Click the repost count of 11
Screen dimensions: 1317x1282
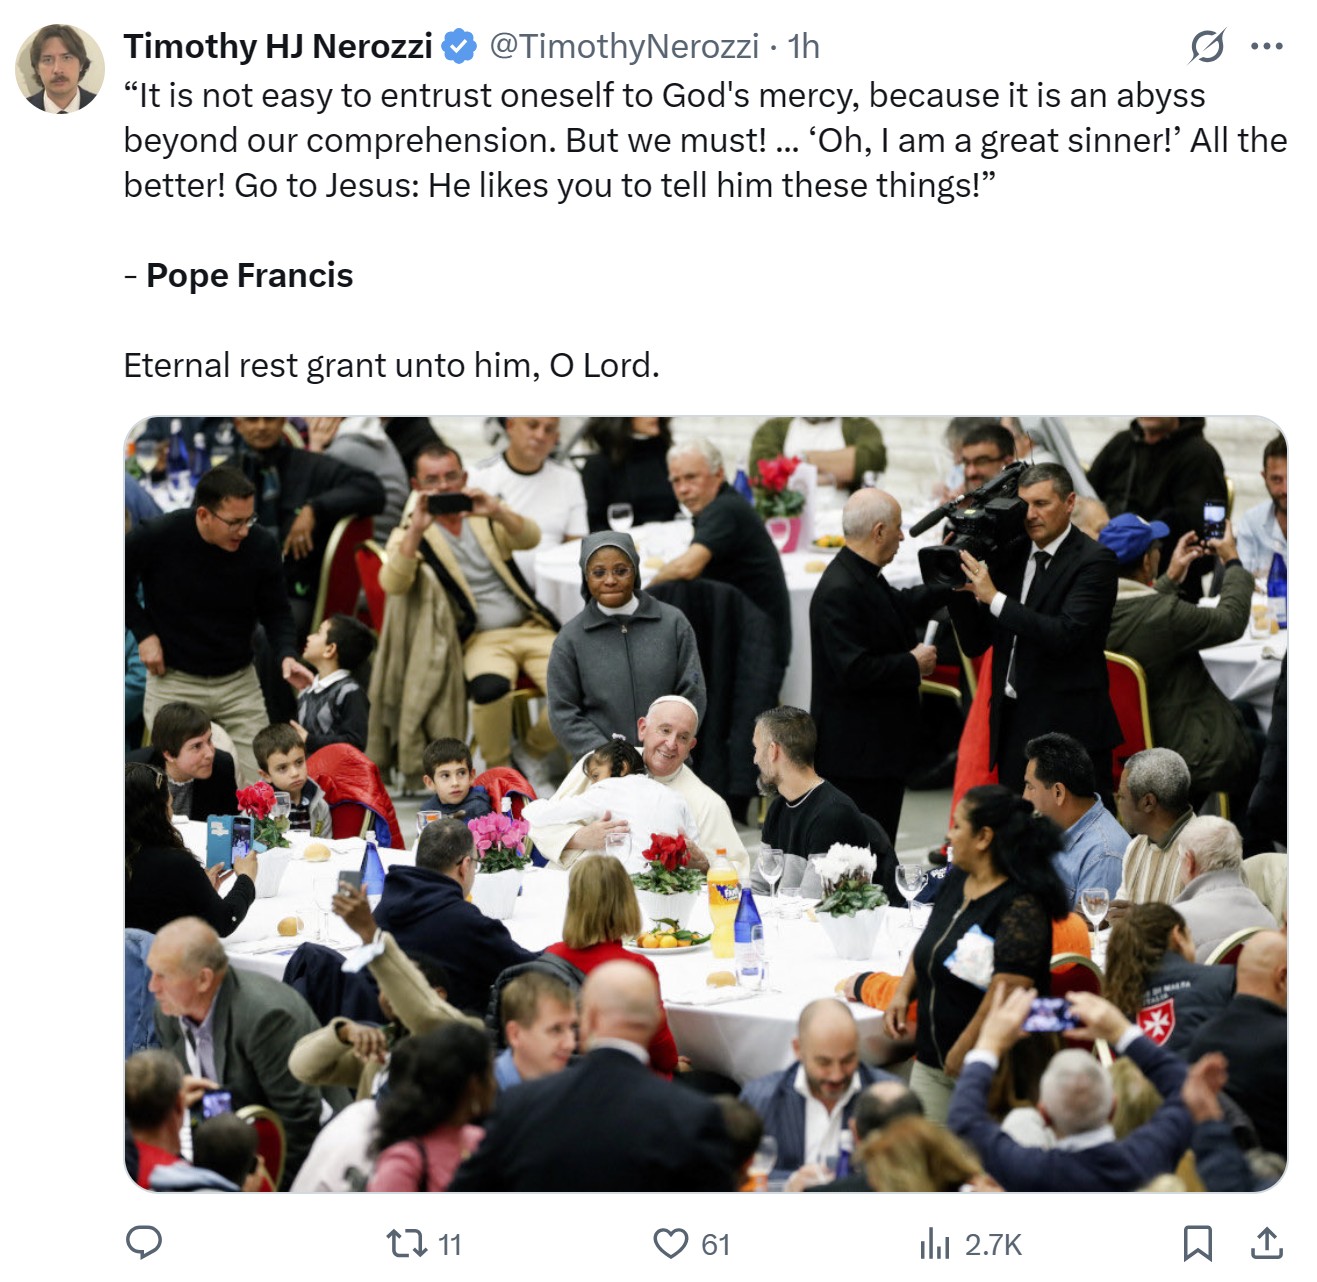tap(450, 1245)
